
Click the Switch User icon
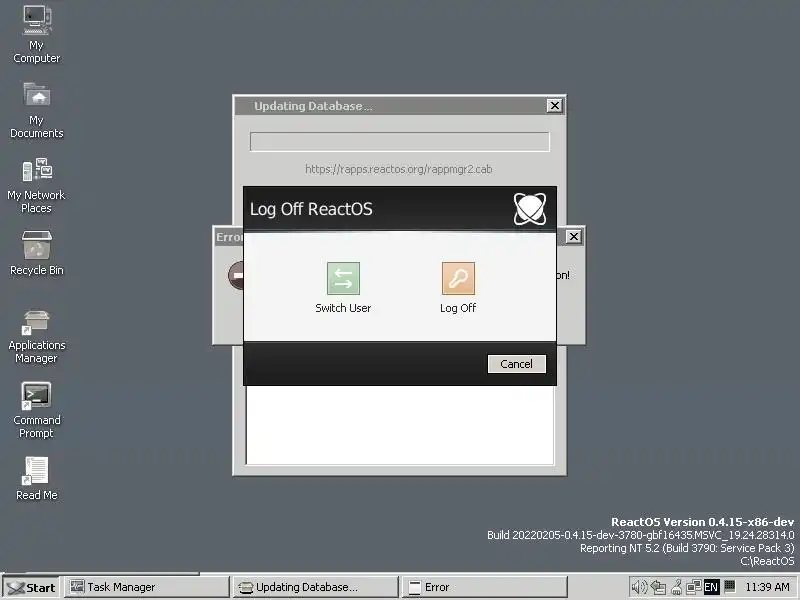pos(343,278)
